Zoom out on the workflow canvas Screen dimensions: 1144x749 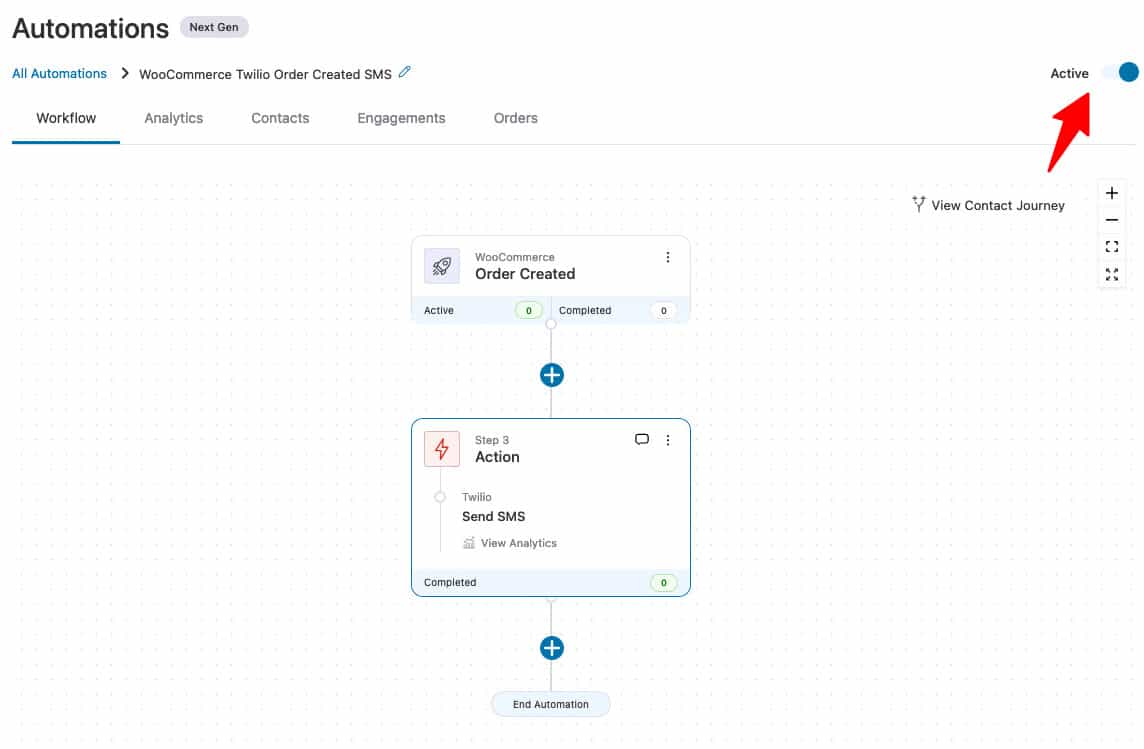click(x=1111, y=220)
